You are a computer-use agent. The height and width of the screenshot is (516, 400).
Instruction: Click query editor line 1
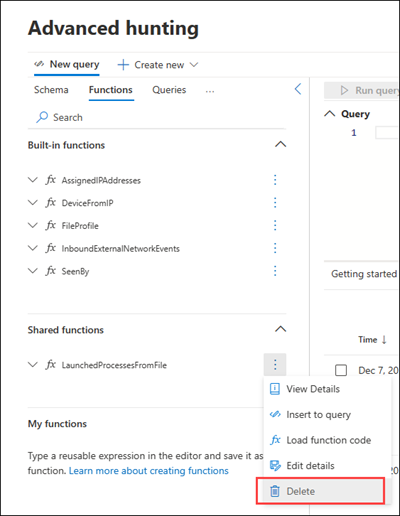pos(387,133)
